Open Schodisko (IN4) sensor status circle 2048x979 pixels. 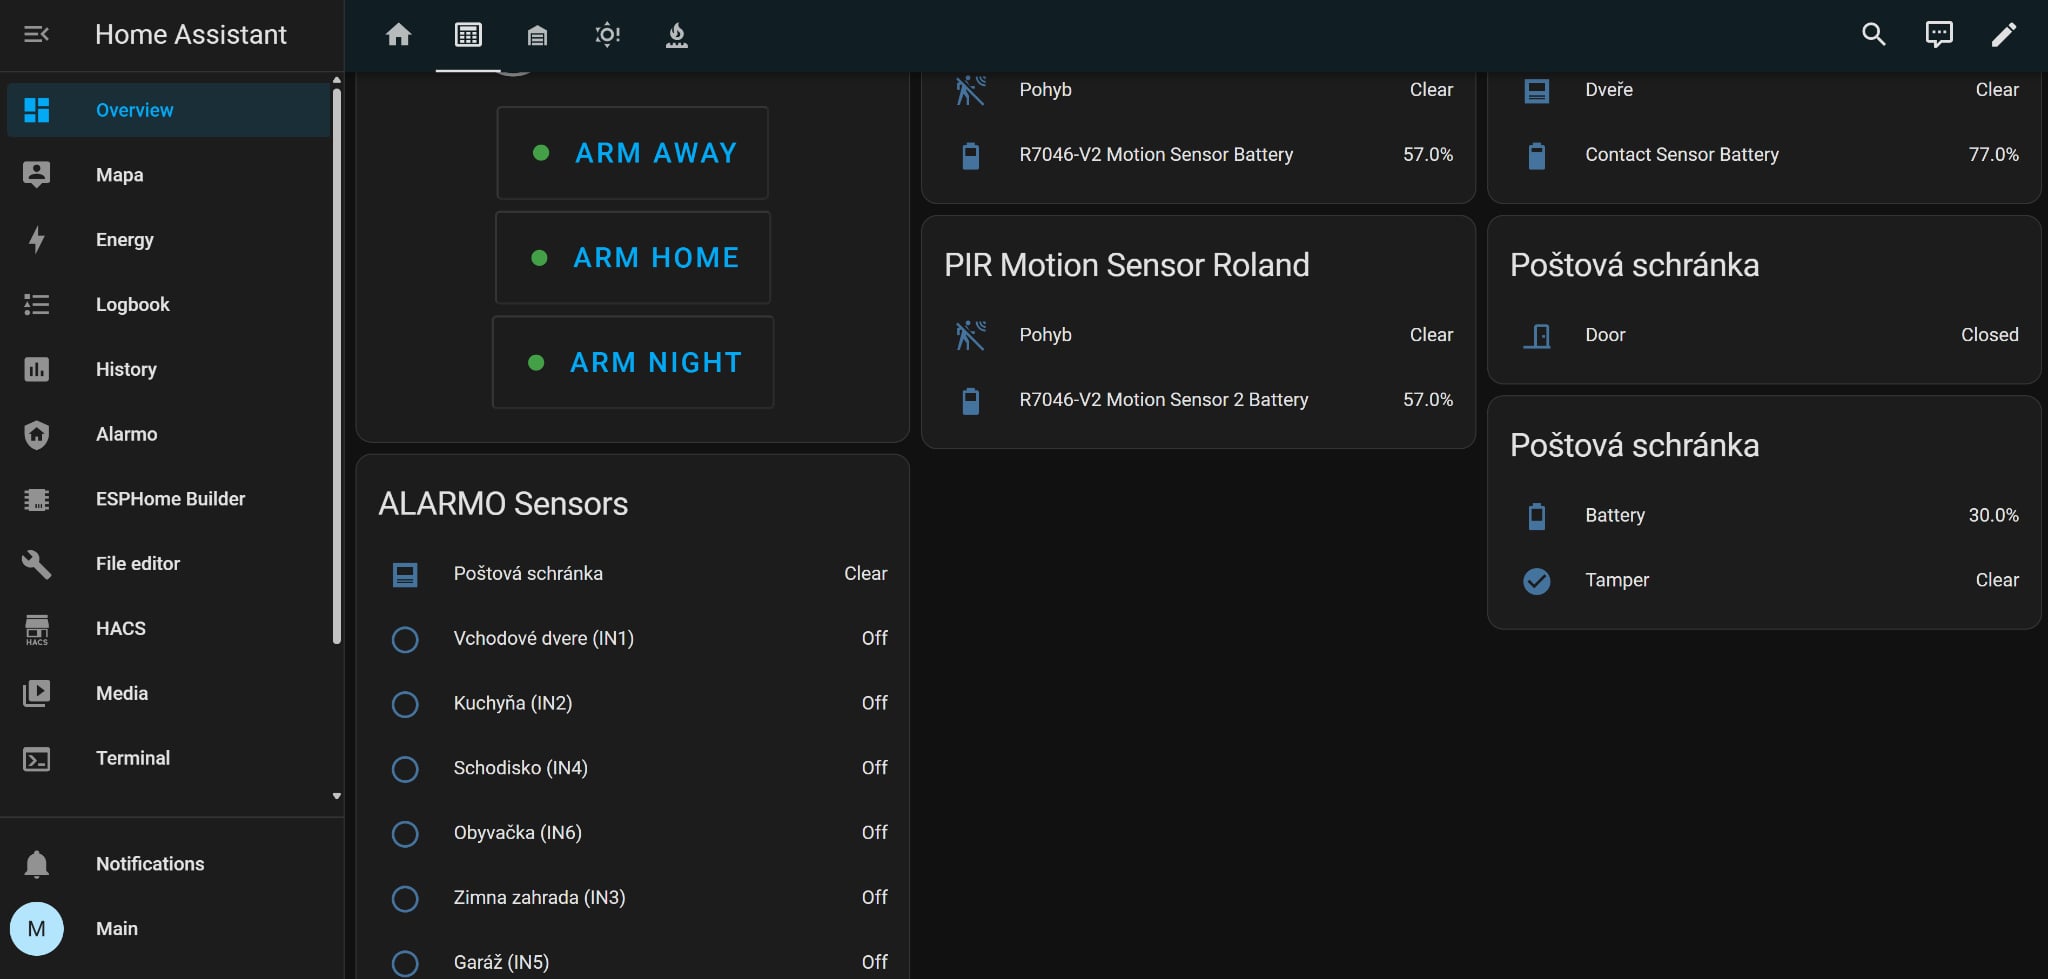tap(405, 769)
